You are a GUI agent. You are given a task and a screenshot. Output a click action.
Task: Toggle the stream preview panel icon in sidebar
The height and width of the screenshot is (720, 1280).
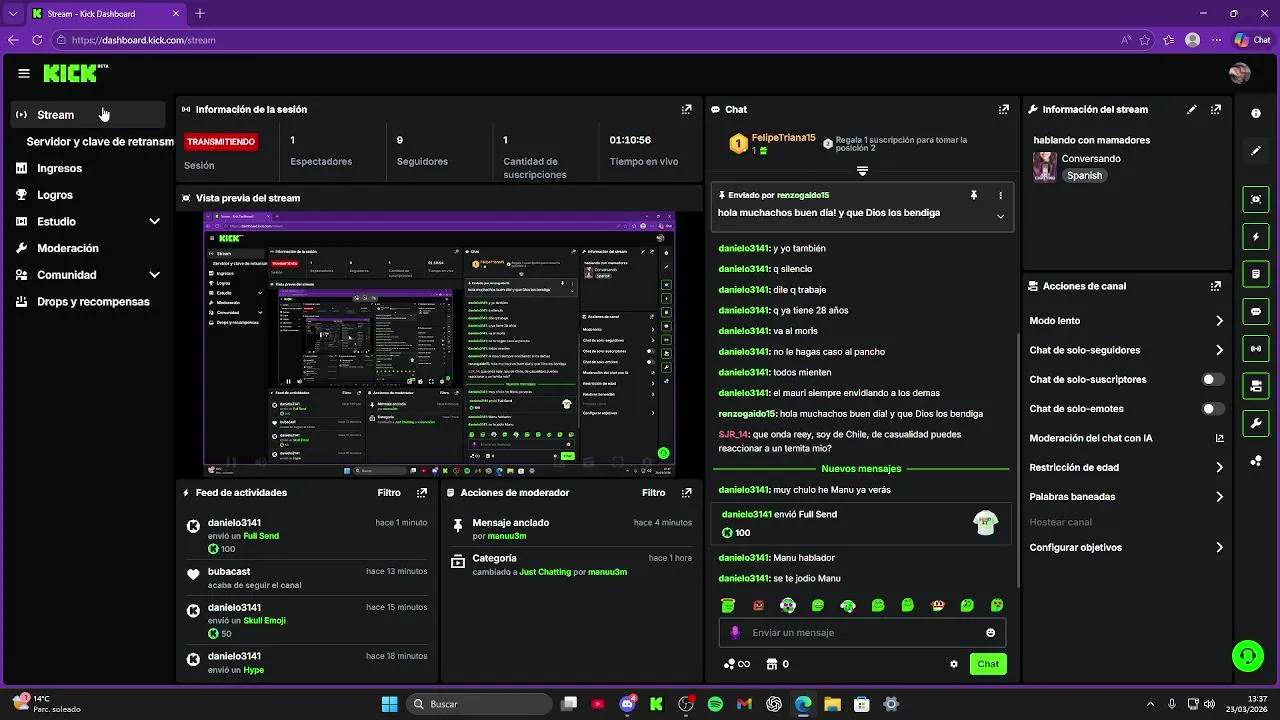1256,199
